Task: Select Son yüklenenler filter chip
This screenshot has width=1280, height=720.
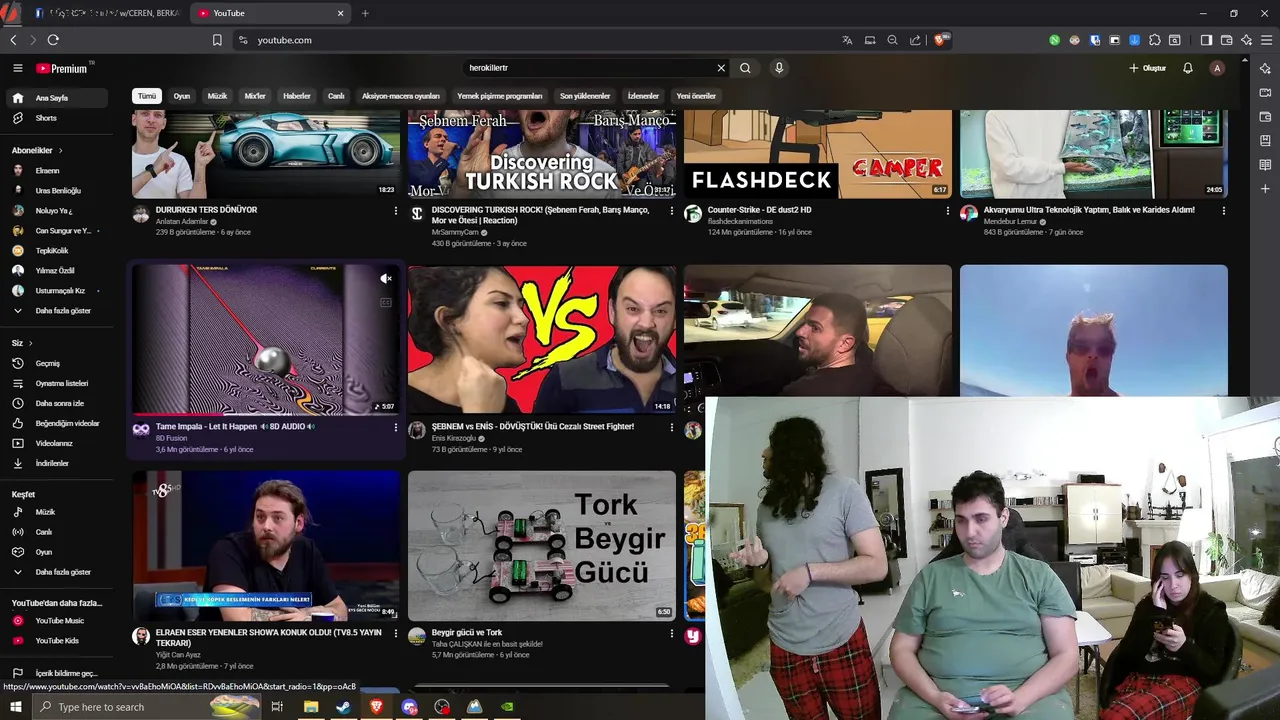Action: [585, 96]
